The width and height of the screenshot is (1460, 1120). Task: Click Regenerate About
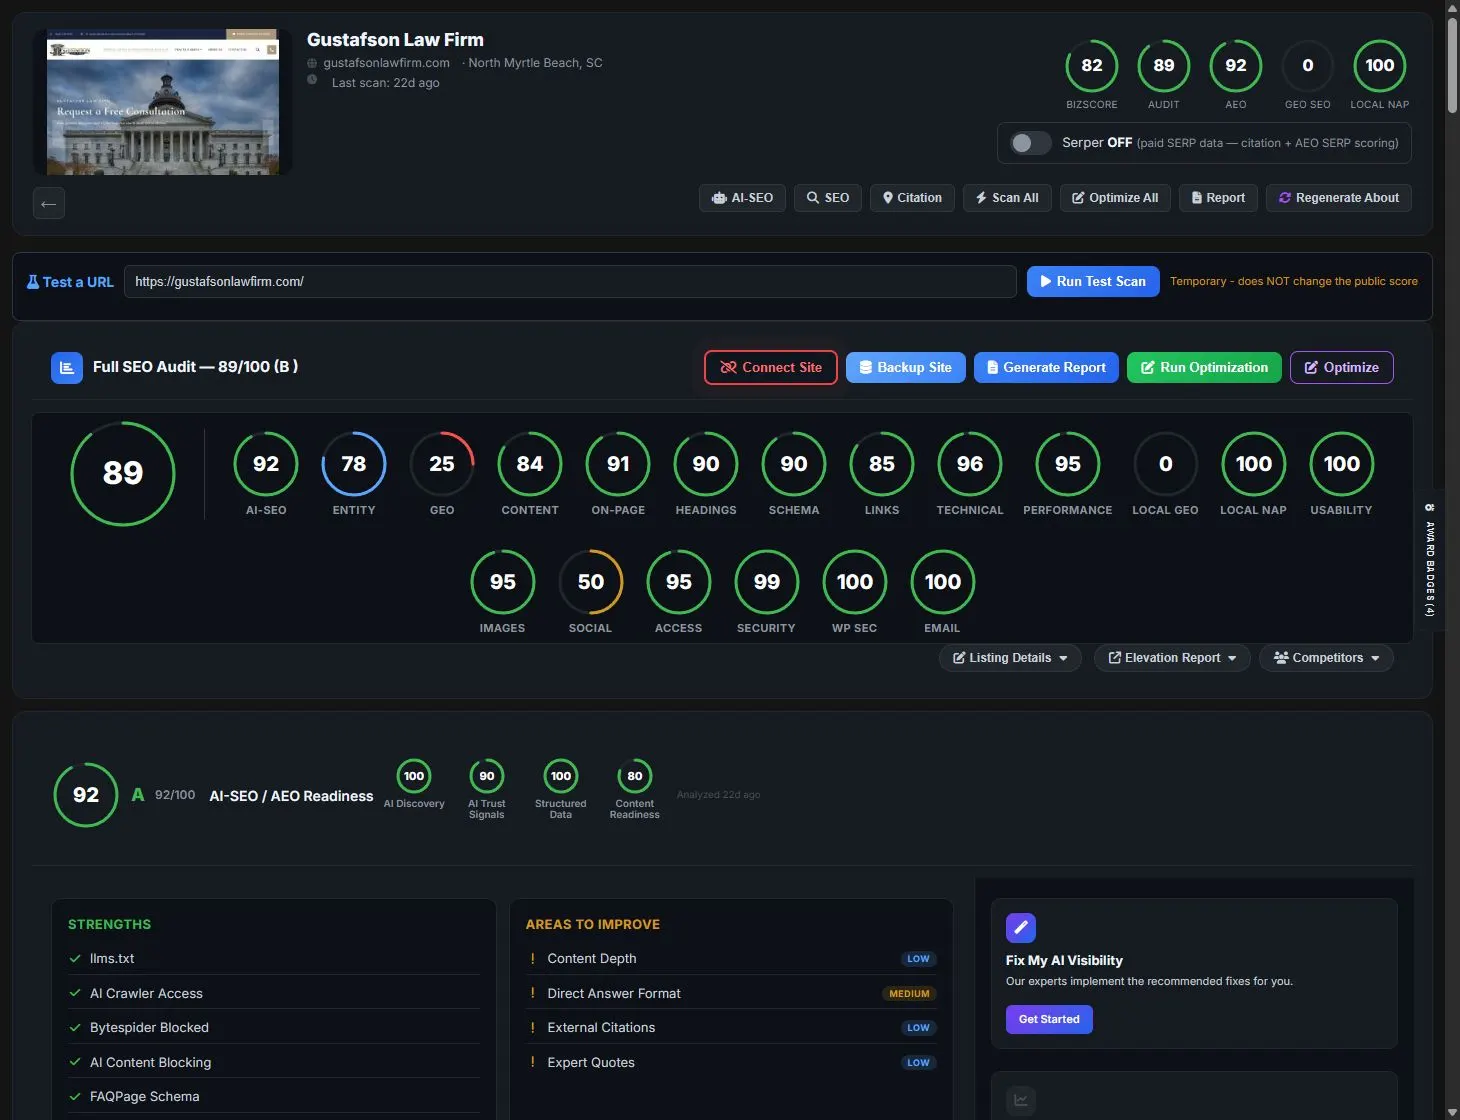(1339, 198)
